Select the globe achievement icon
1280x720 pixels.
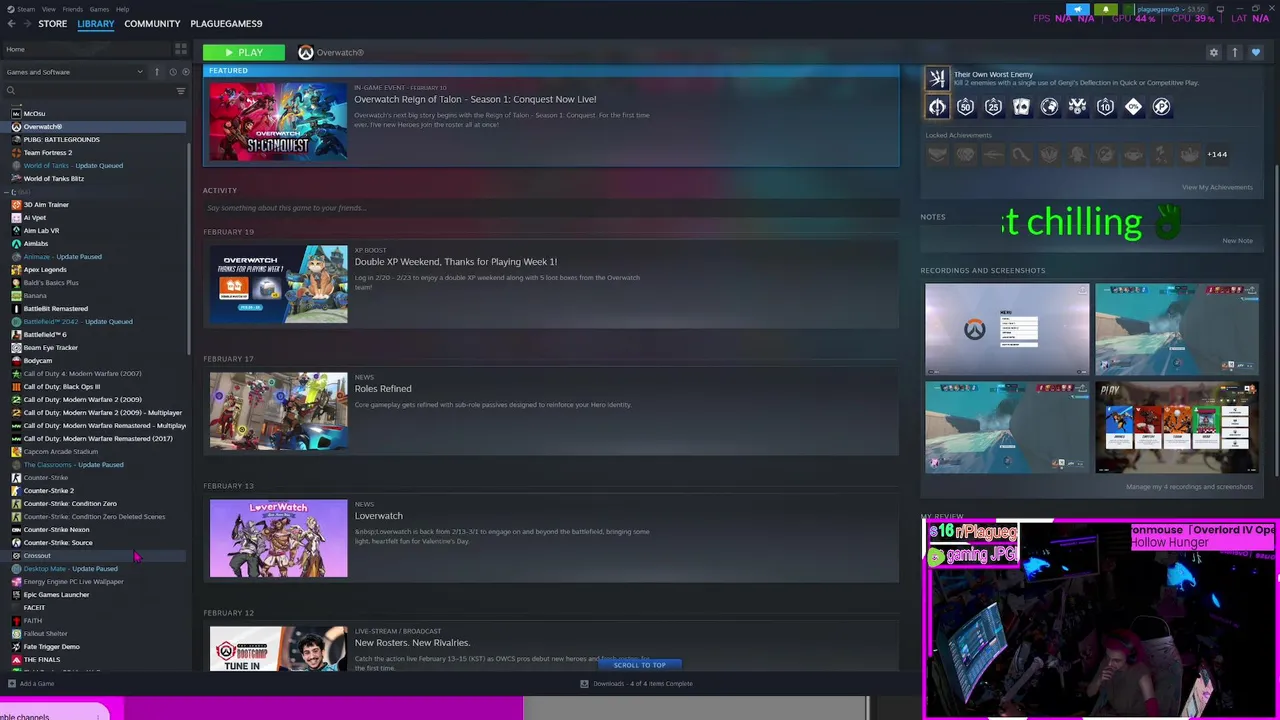pyautogui.click(x=1049, y=106)
